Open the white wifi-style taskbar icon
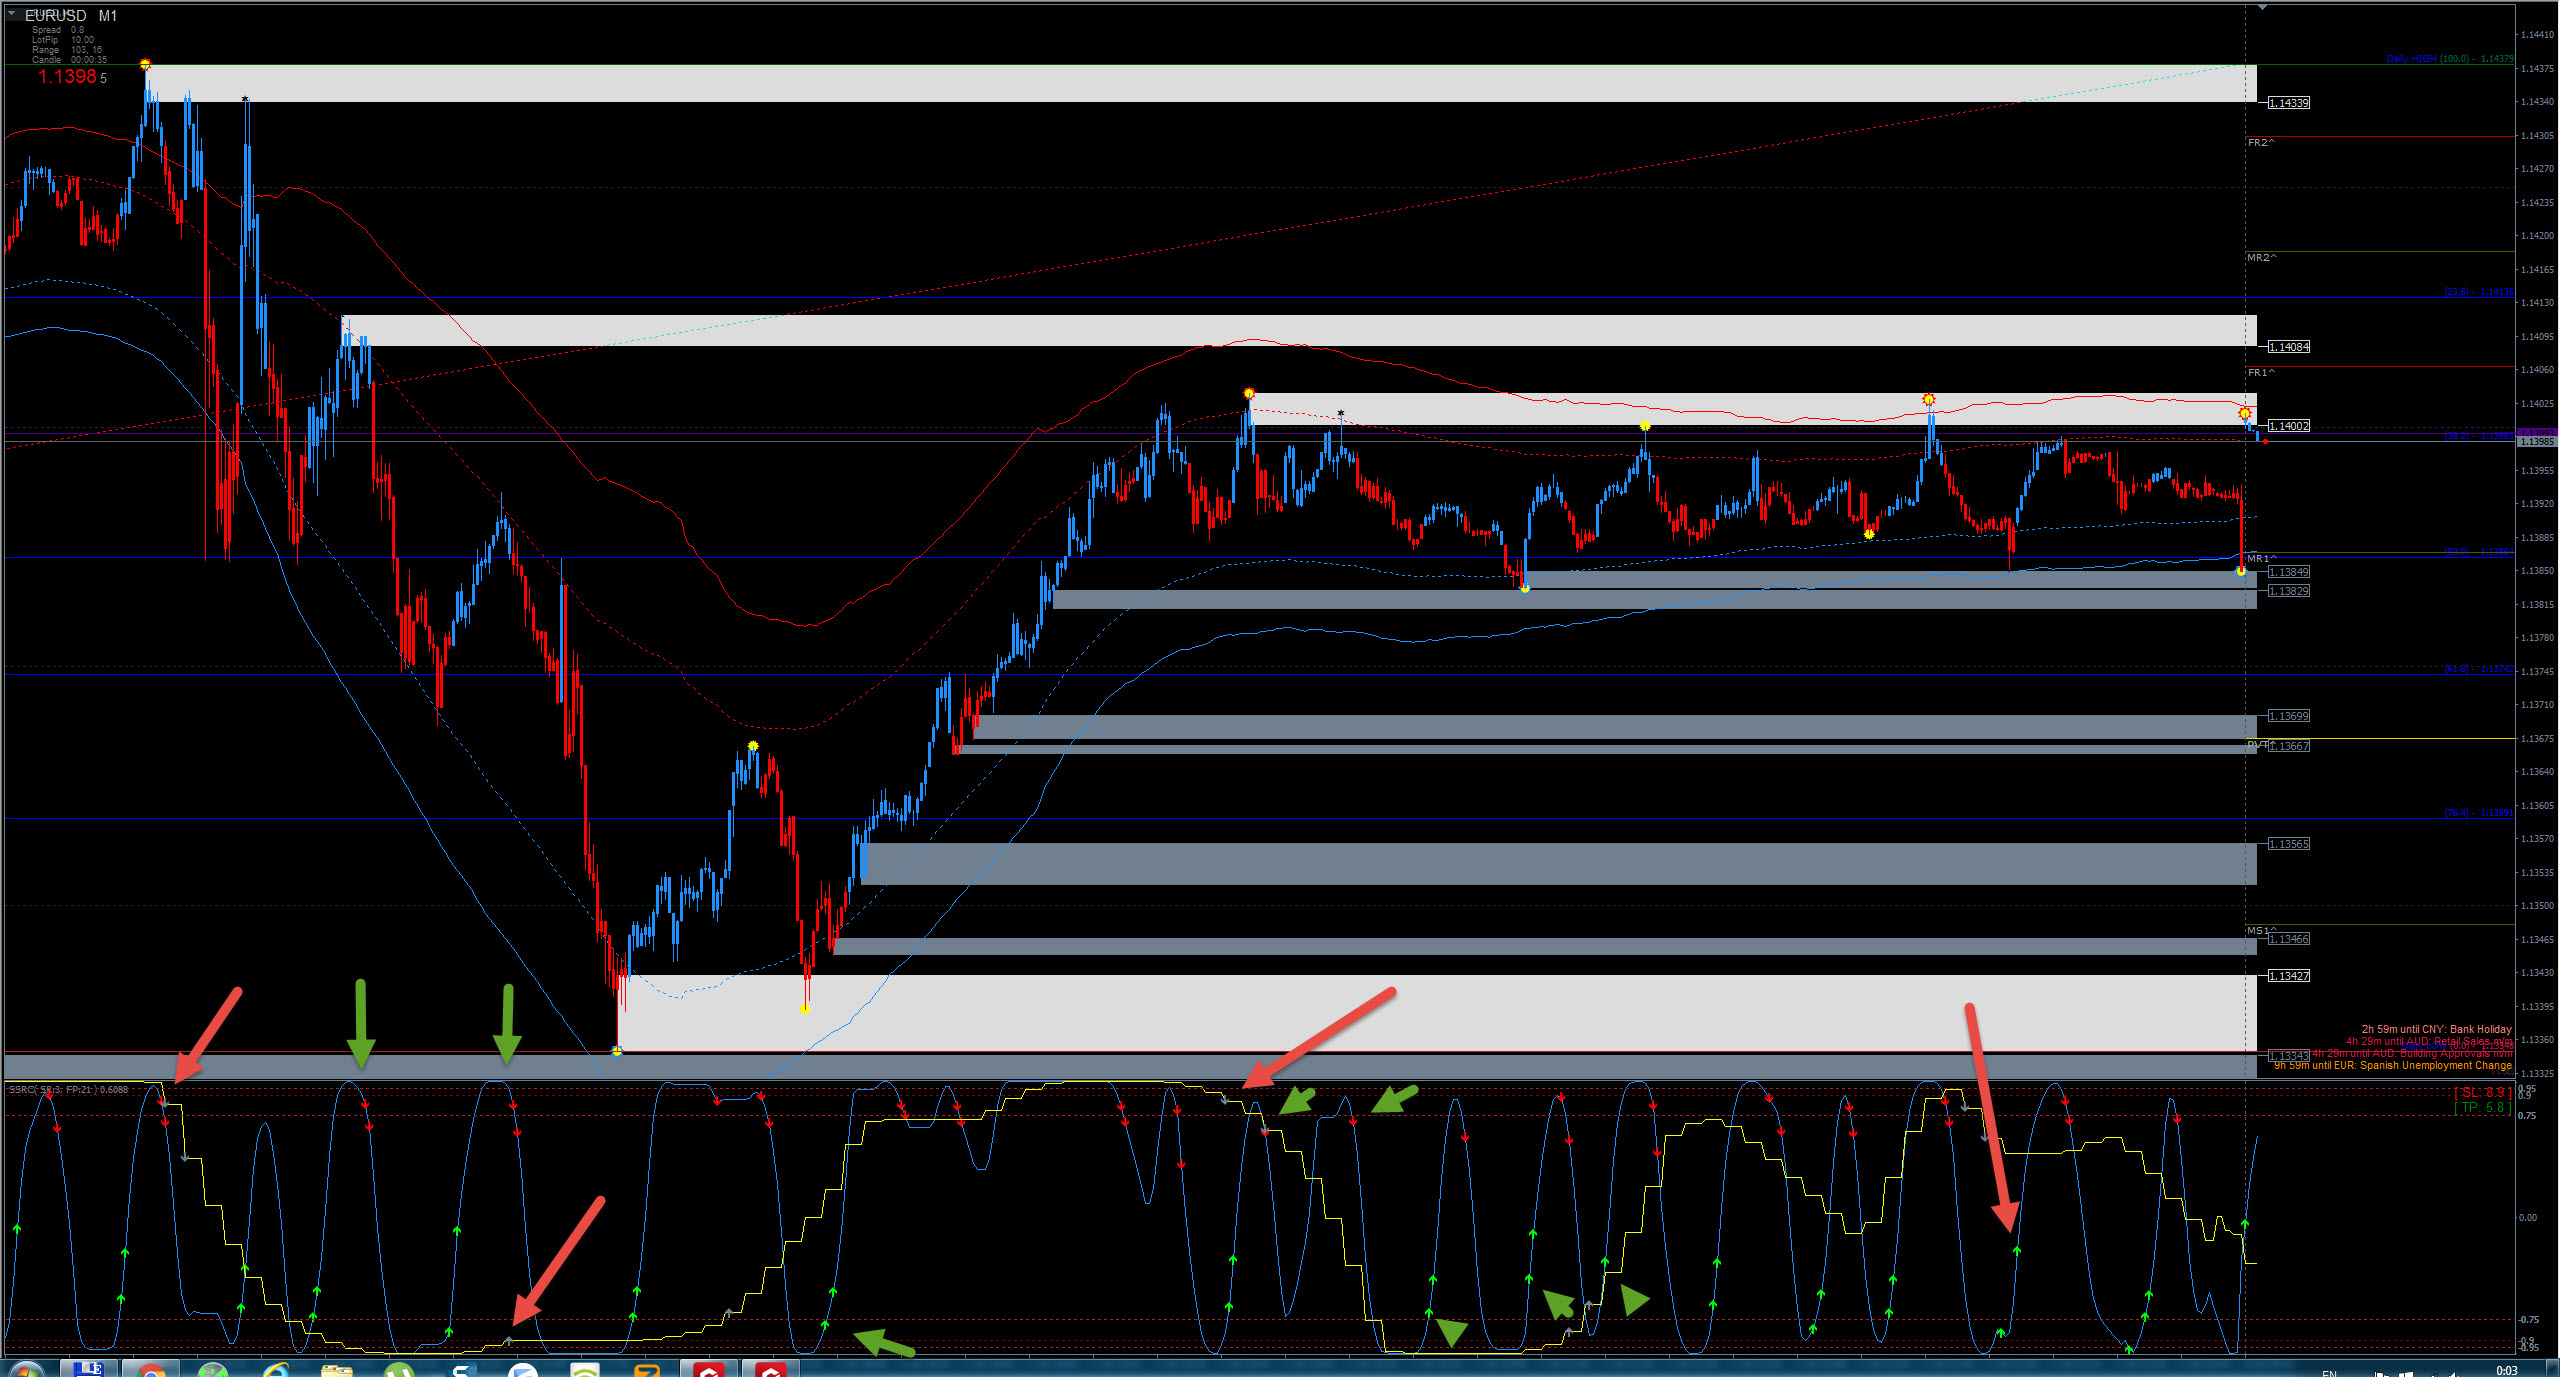 tap(585, 1369)
